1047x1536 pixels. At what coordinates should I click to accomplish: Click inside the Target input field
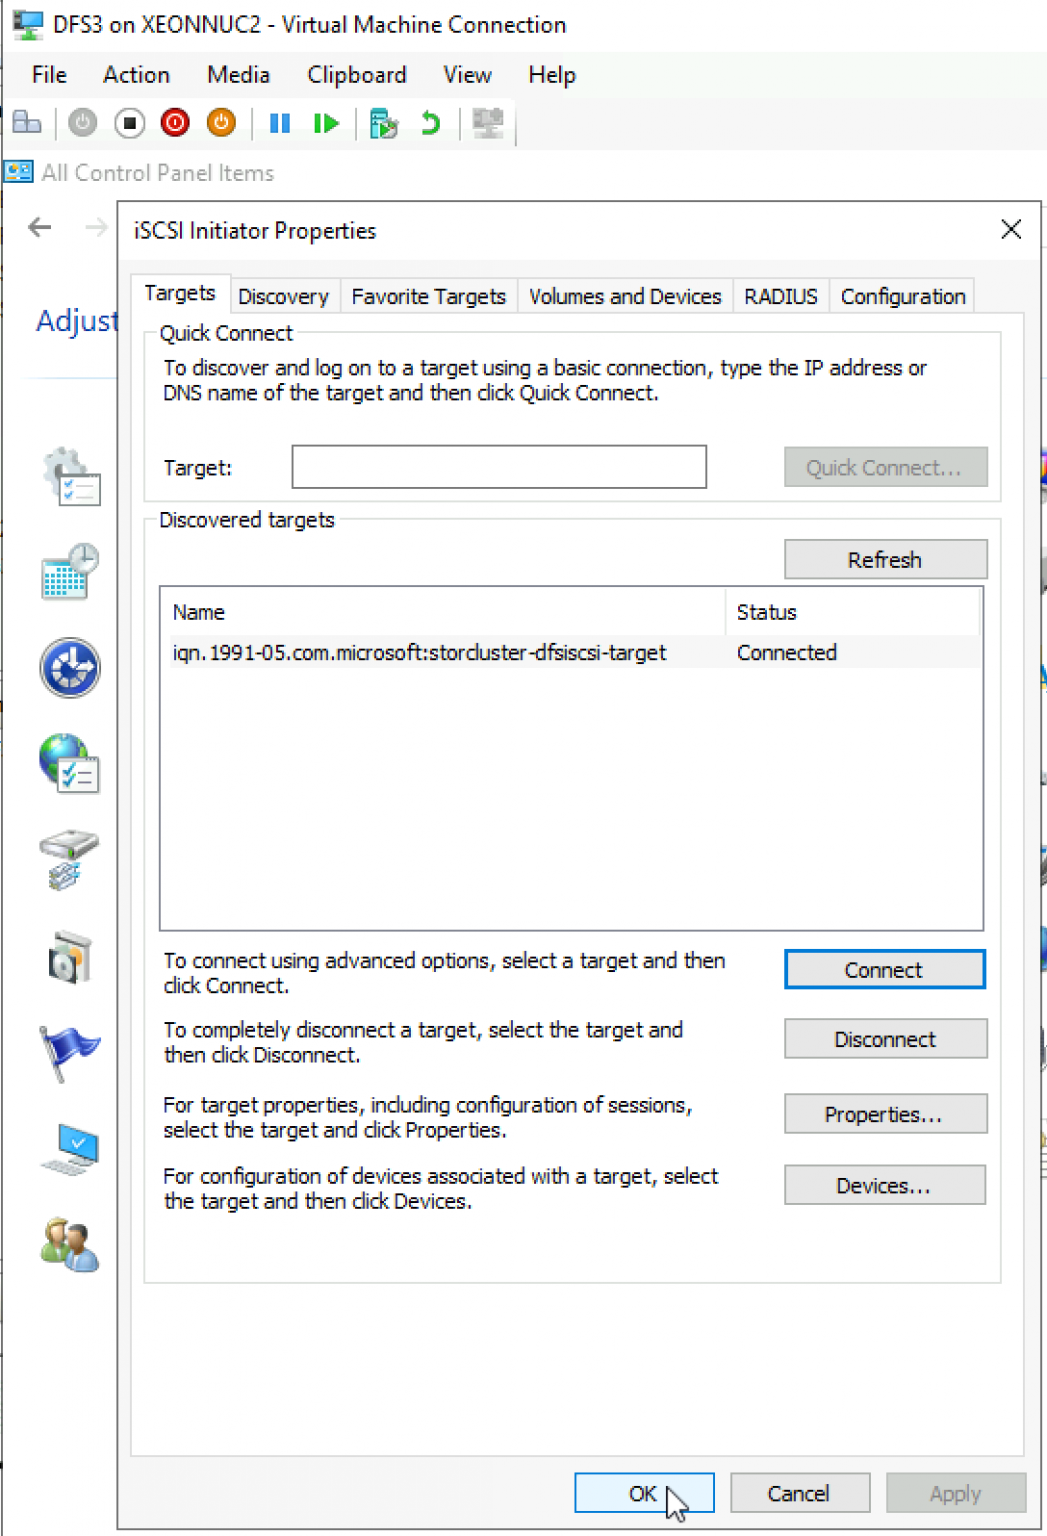498,467
